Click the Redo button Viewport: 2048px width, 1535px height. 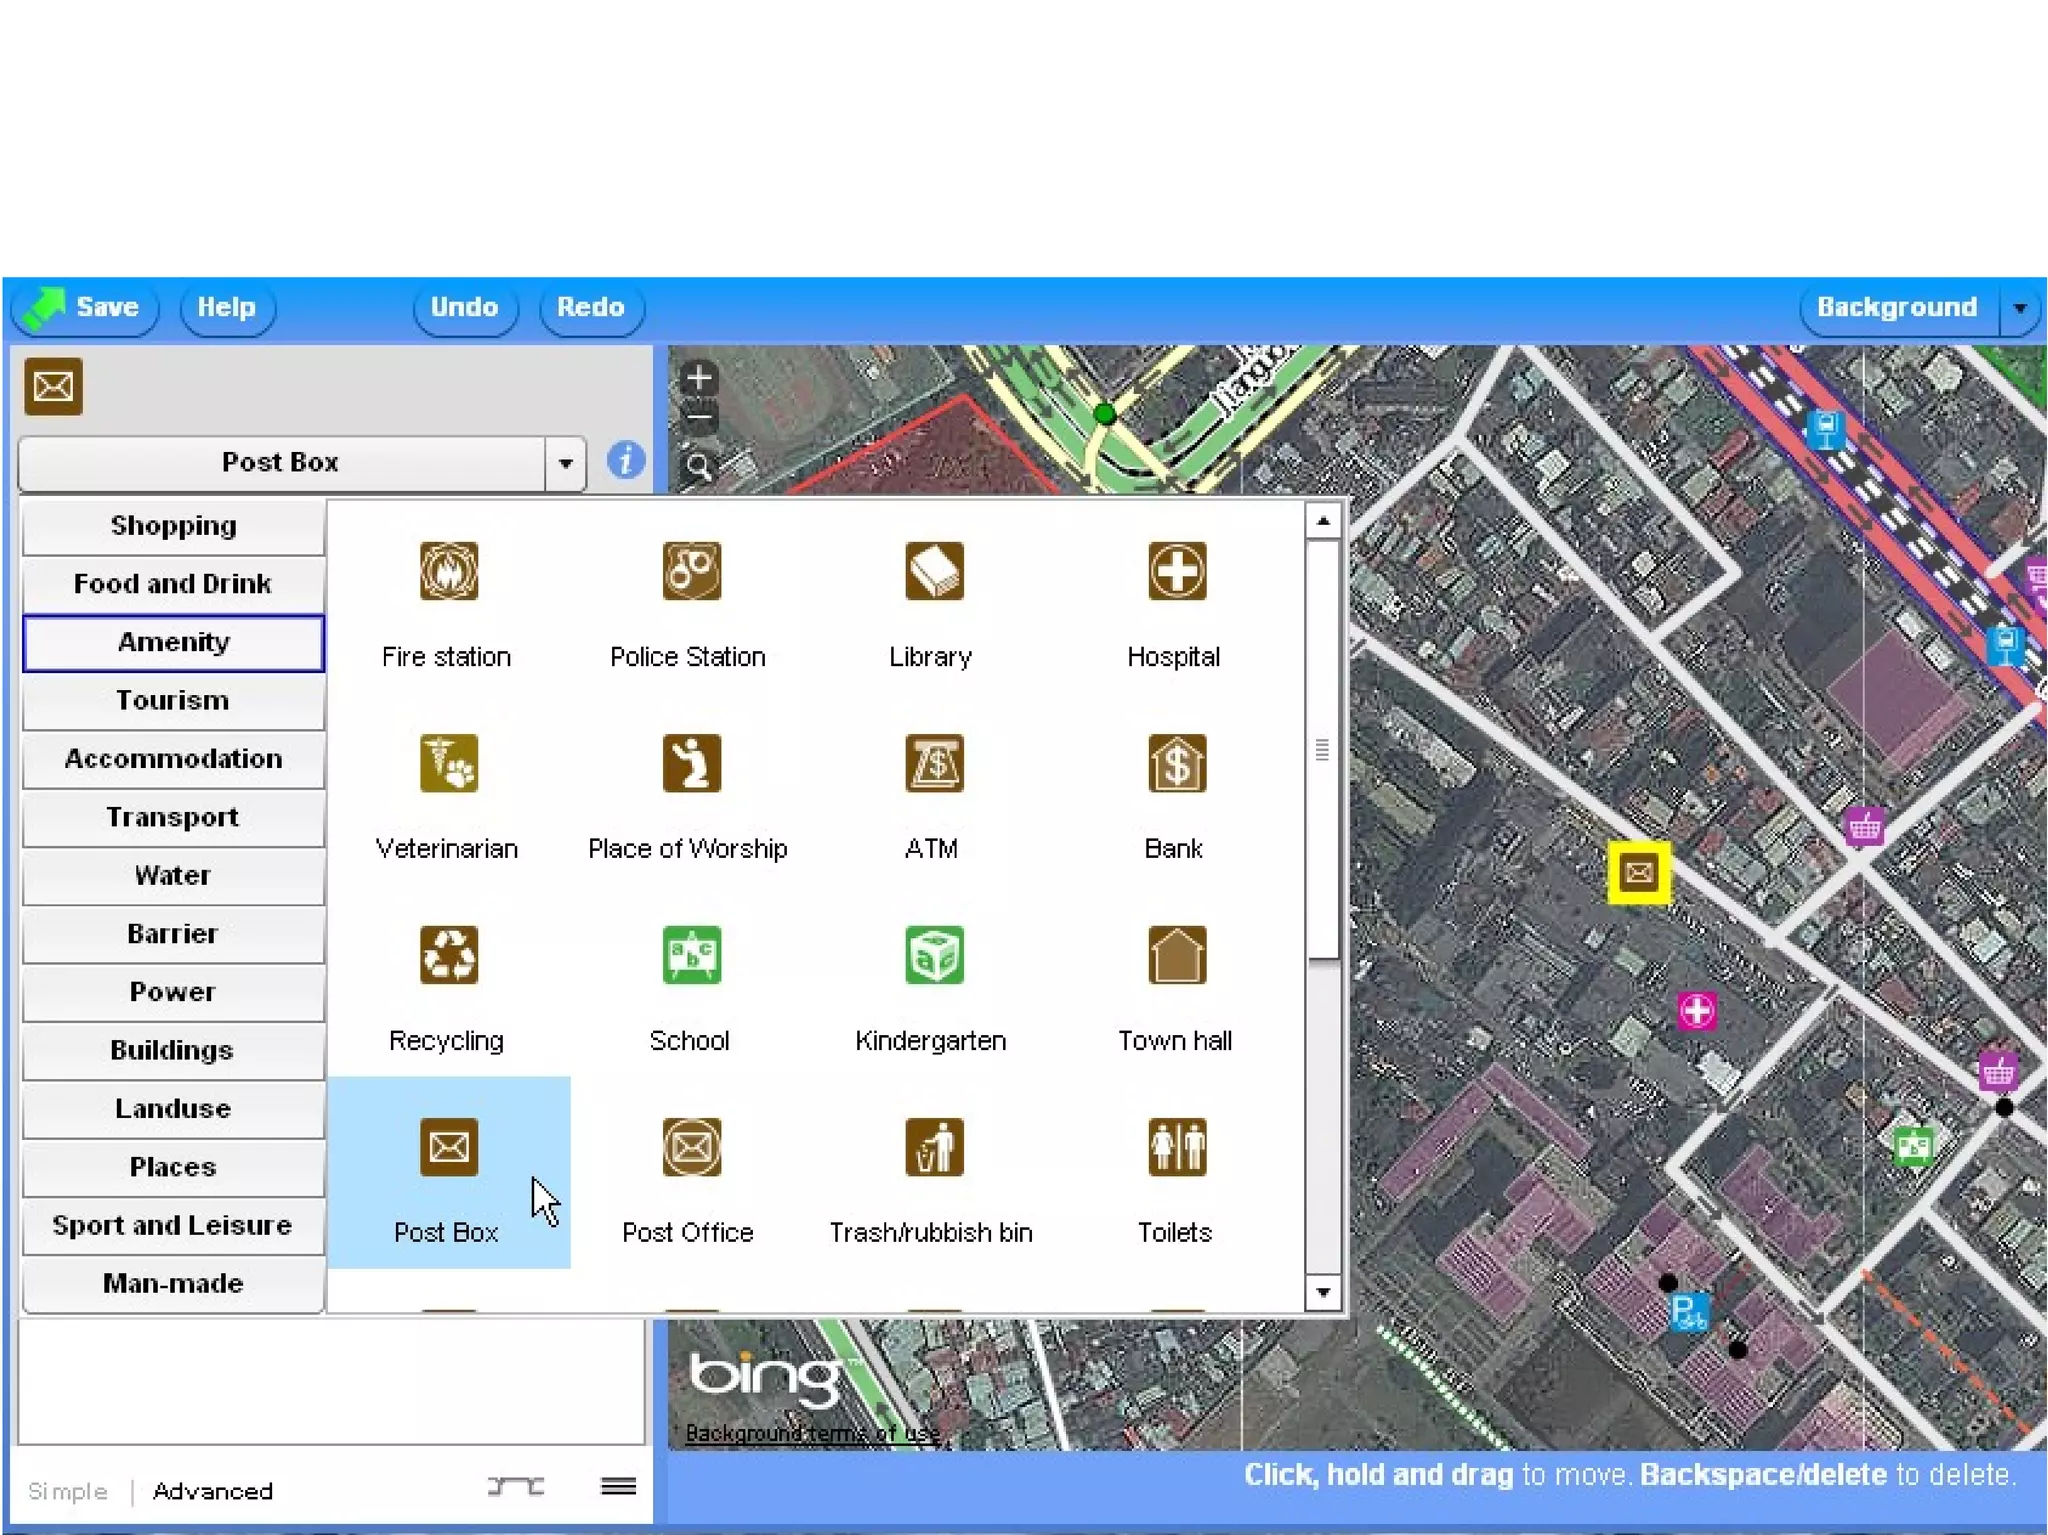click(x=591, y=308)
